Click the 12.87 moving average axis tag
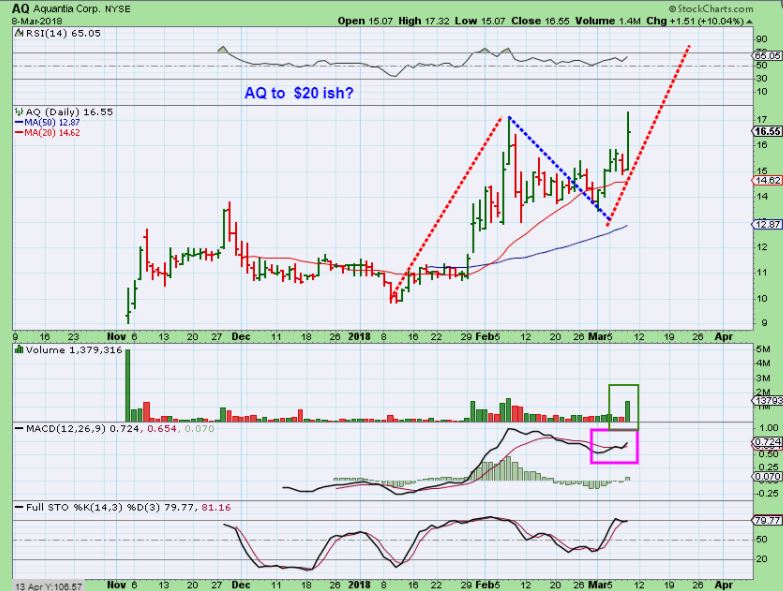This screenshot has width=783, height=591. click(x=767, y=225)
